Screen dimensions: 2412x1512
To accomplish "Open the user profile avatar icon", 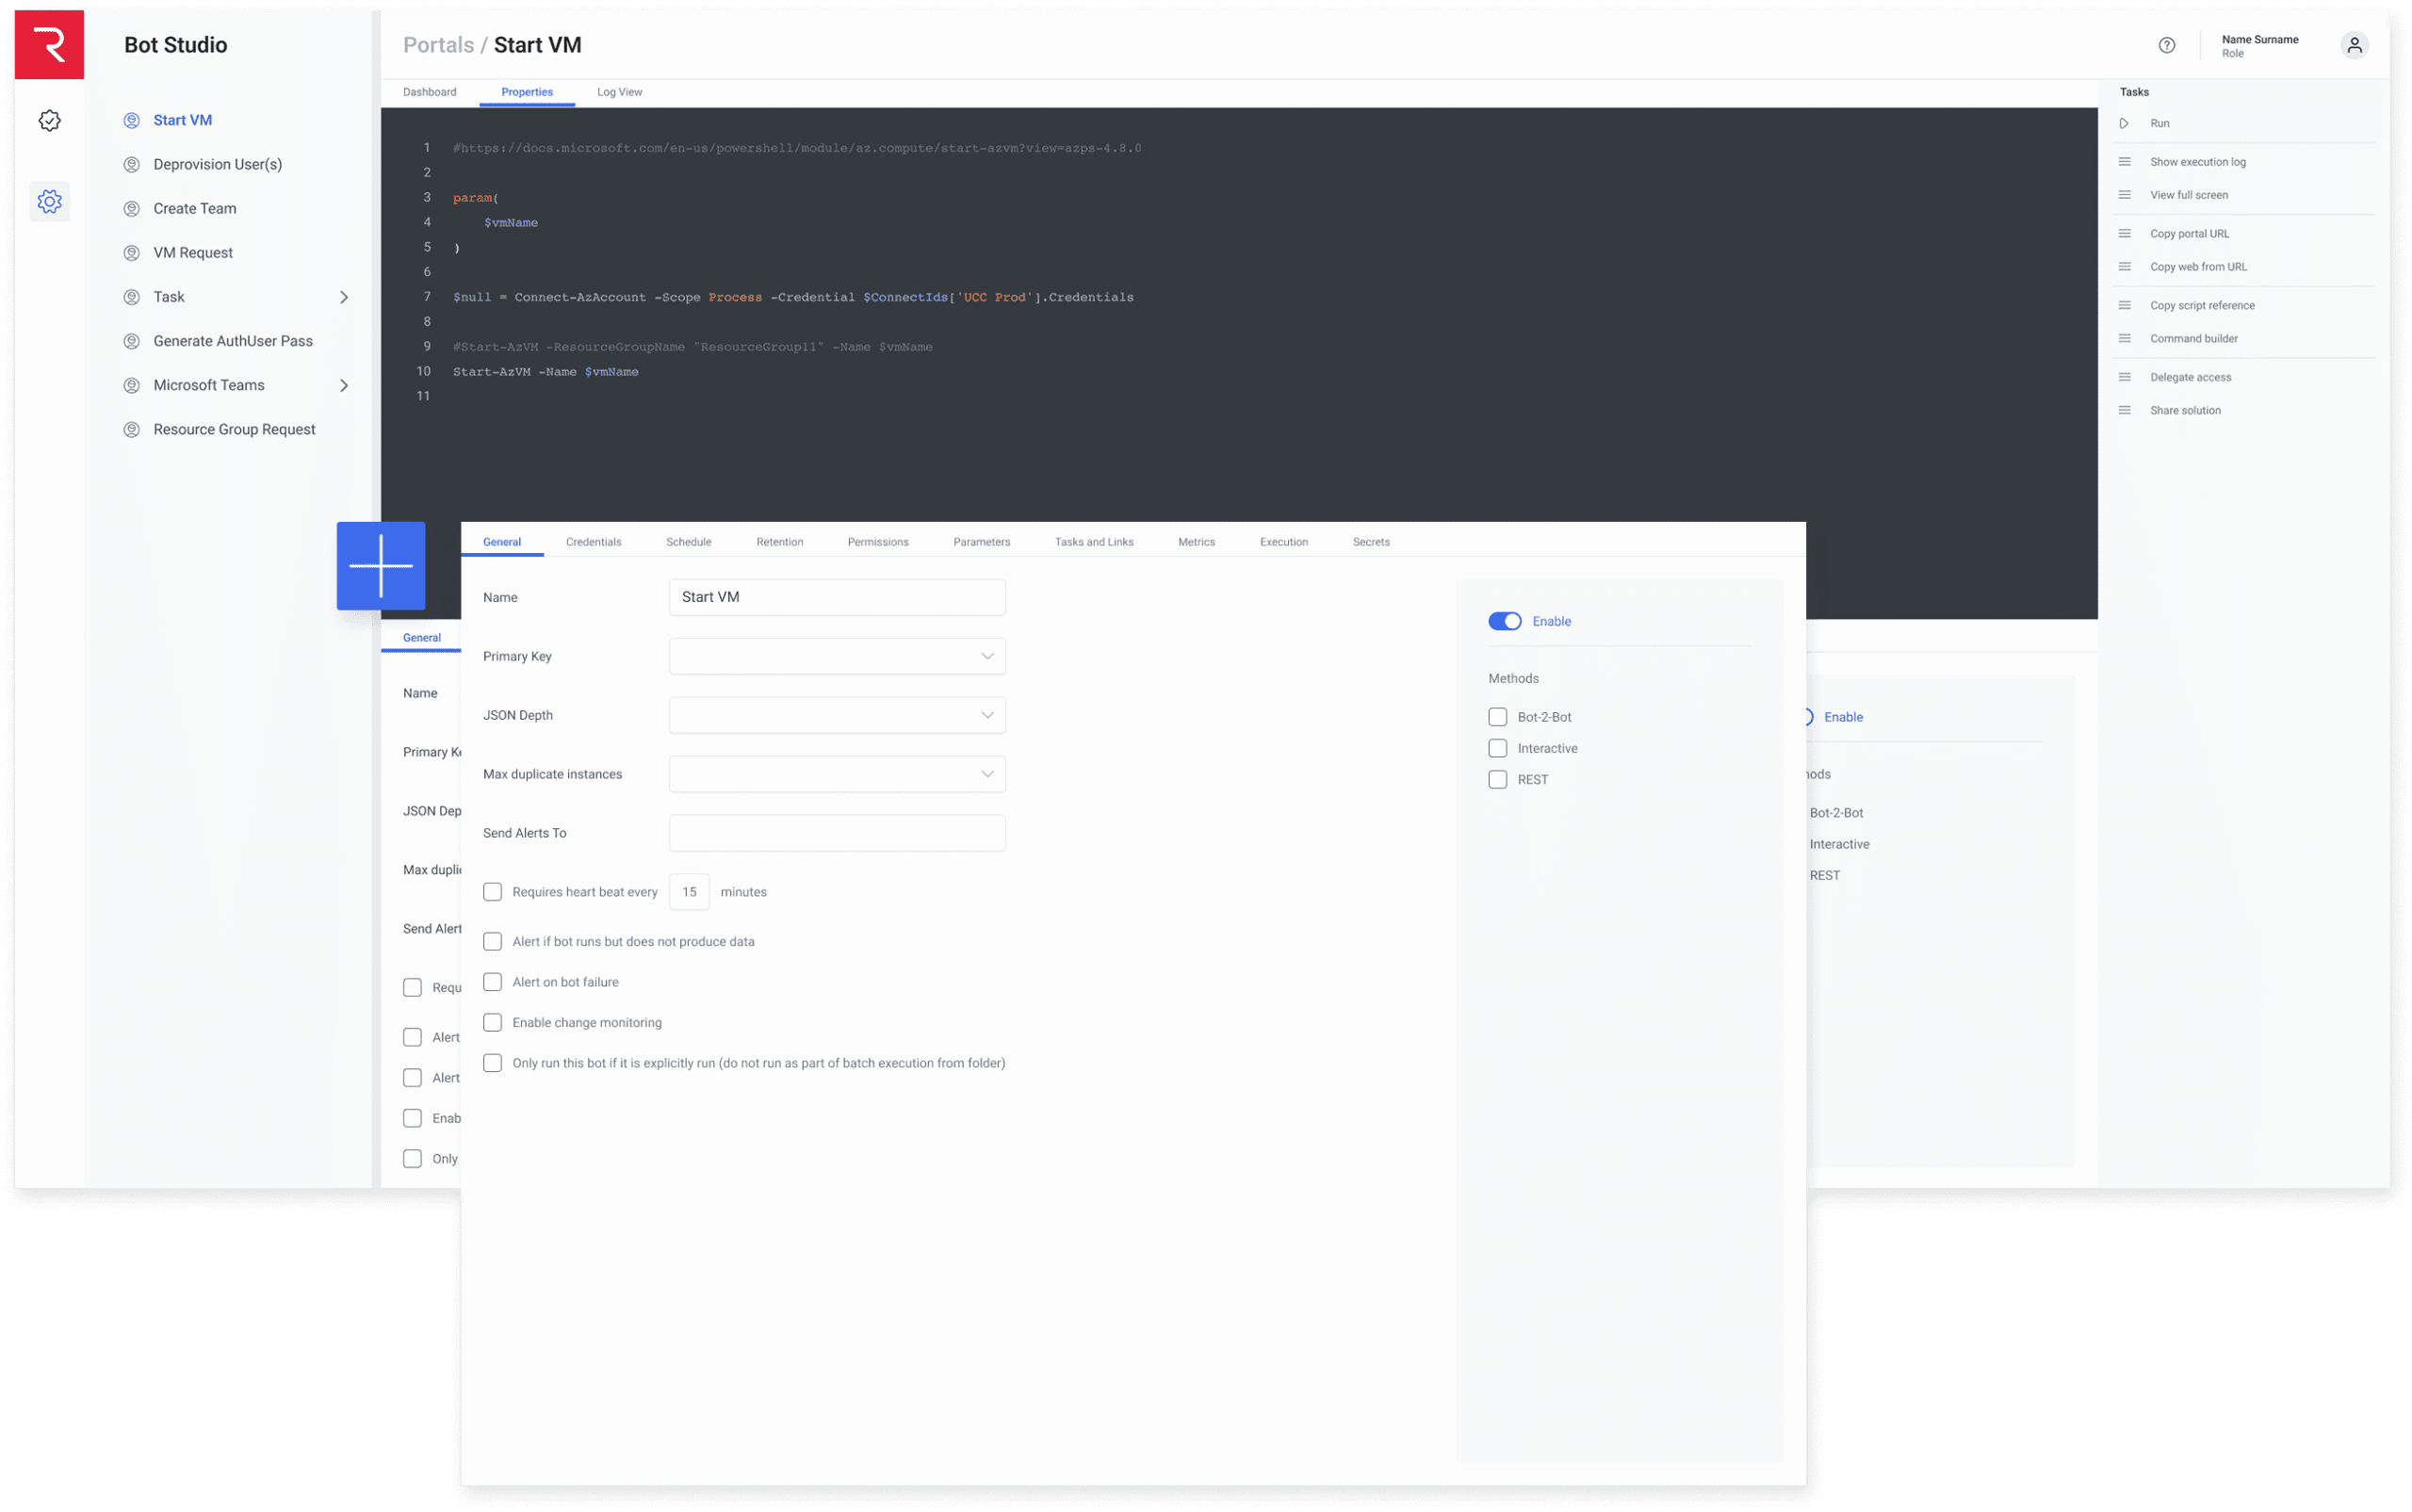I will pyautogui.click(x=2354, y=45).
